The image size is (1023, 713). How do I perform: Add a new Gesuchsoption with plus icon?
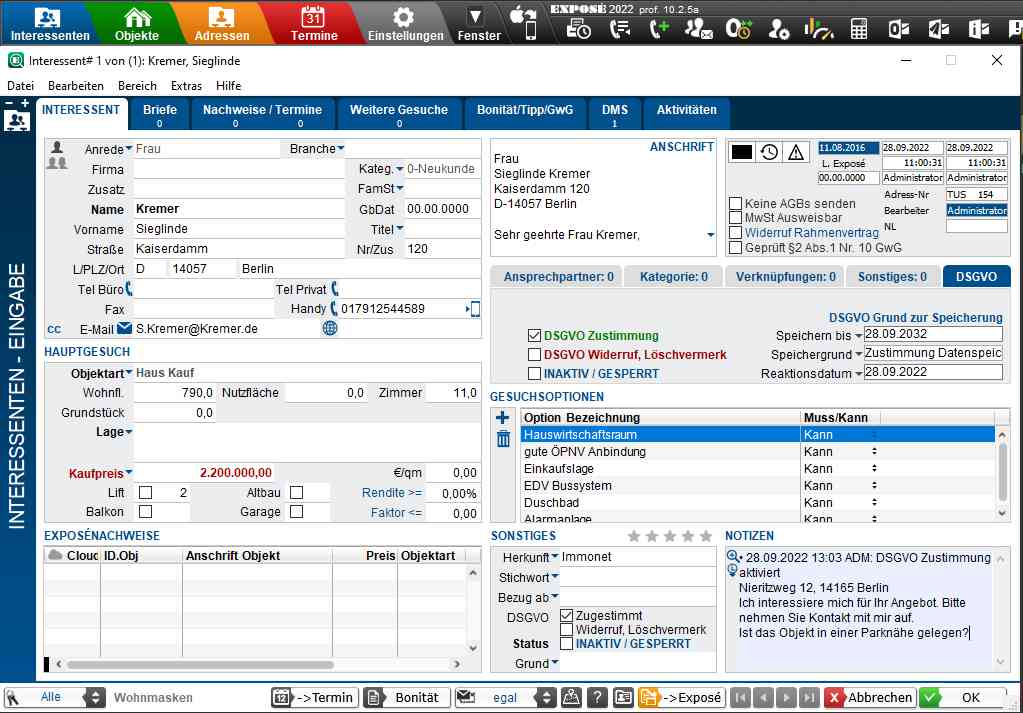(503, 418)
